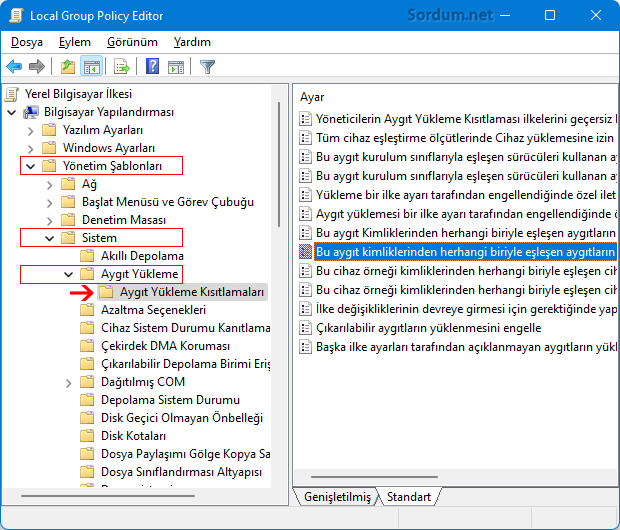Click the Yerel Bilgisayar İlkesi scroll icon
The width and height of the screenshot is (620, 530).
(x=12, y=94)
